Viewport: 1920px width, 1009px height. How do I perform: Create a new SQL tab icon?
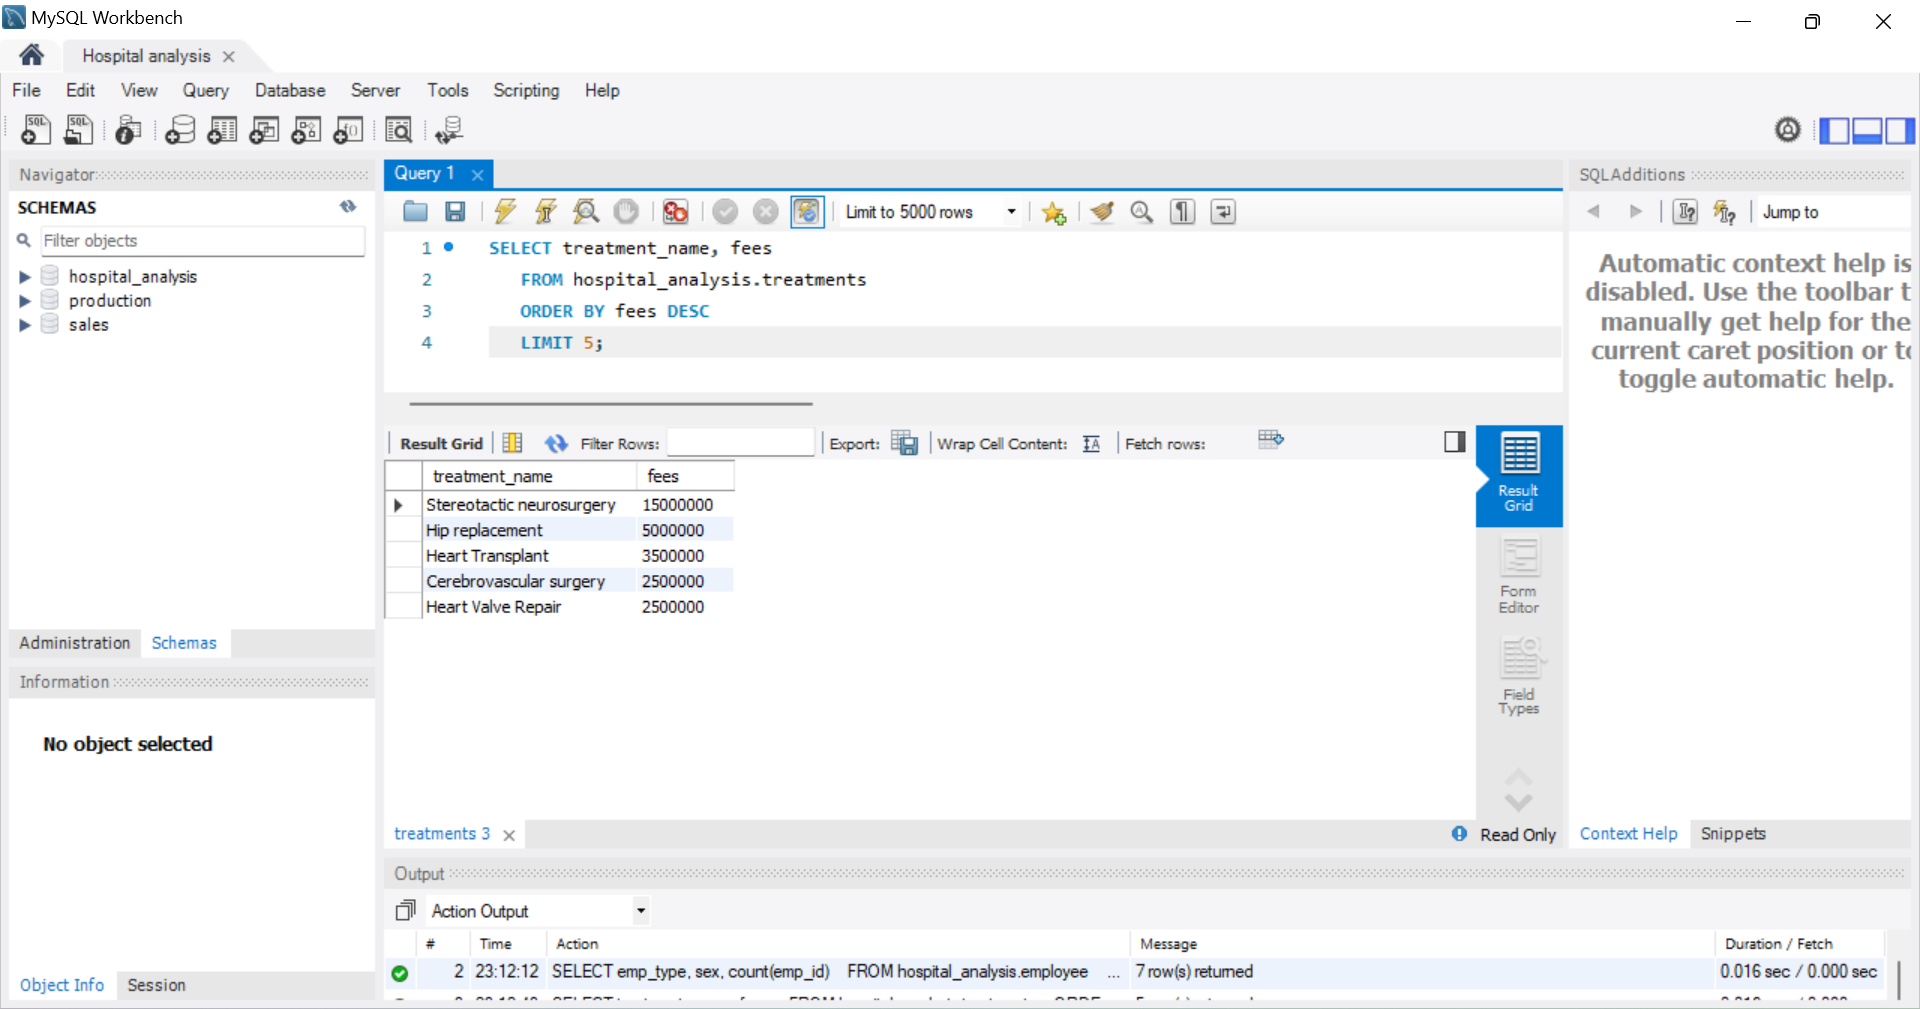point(36,130)
